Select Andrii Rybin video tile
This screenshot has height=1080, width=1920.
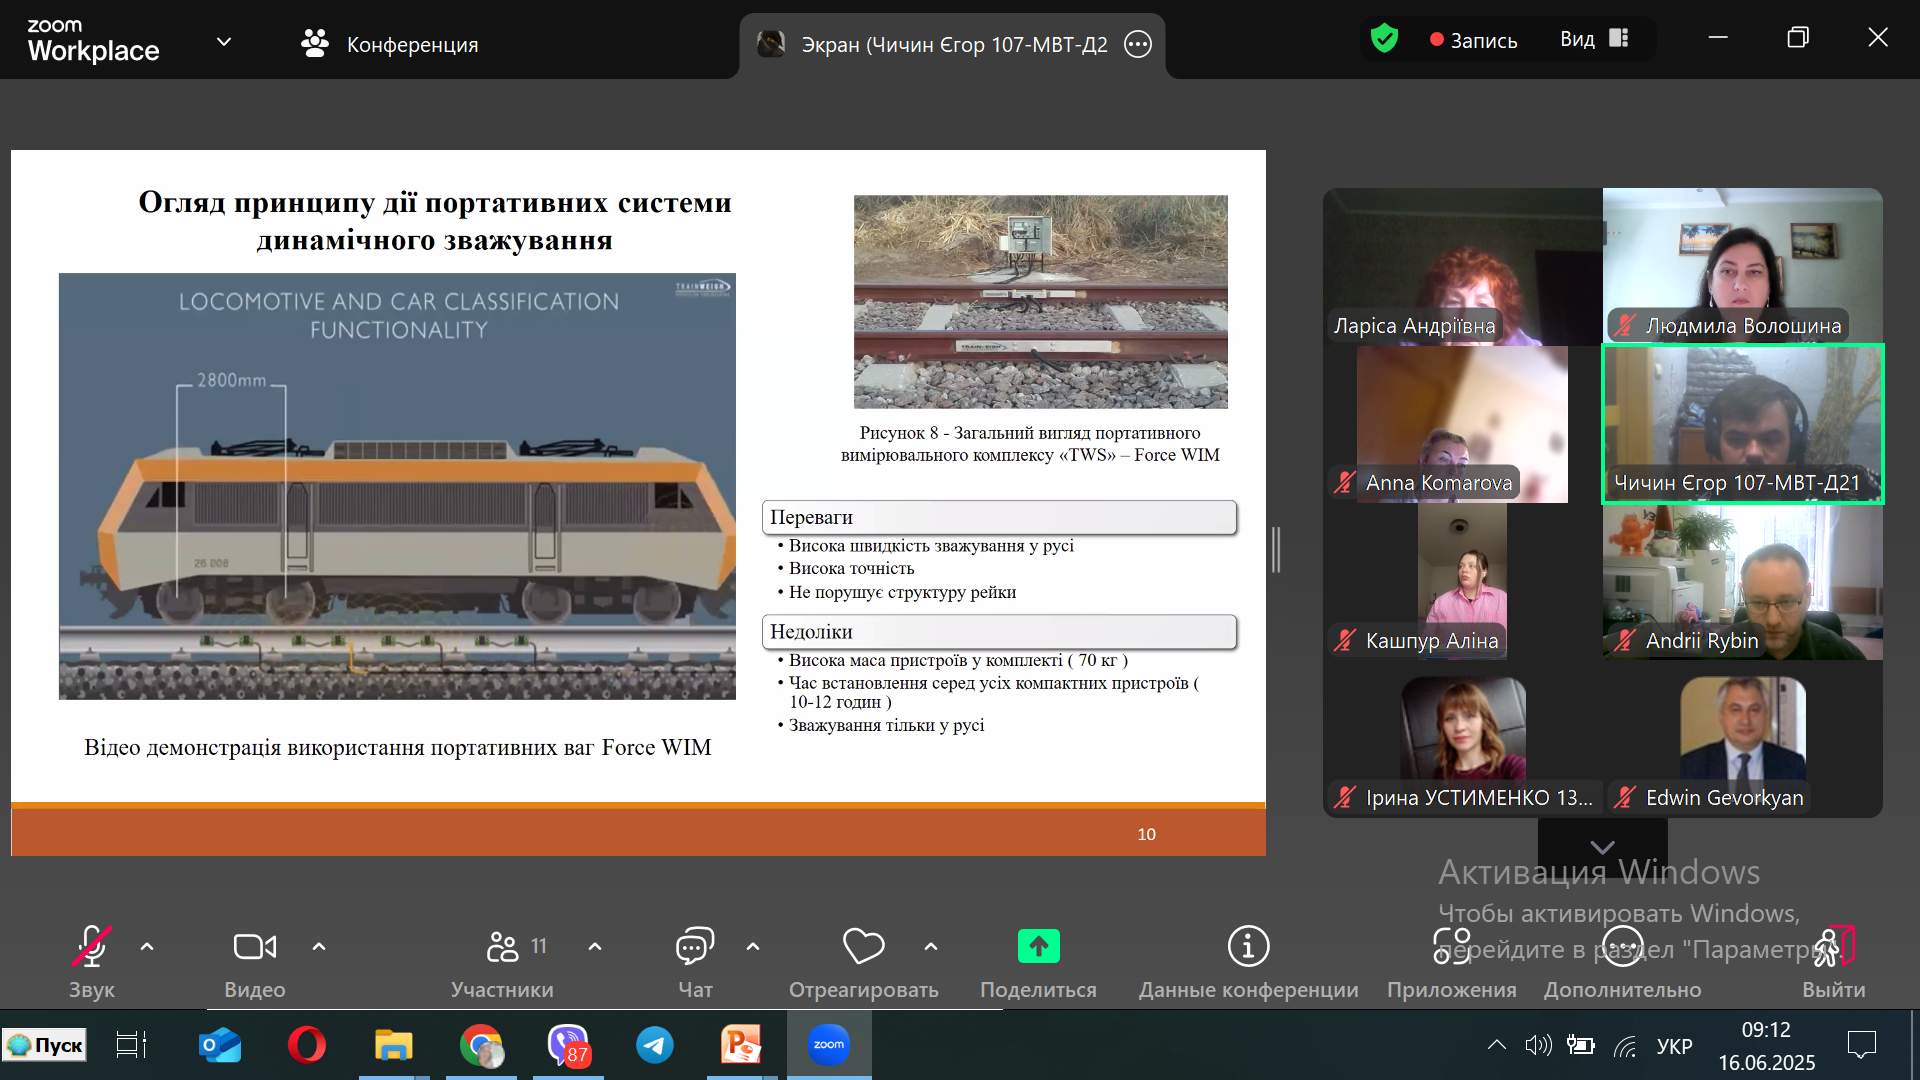pos(1743,582)
